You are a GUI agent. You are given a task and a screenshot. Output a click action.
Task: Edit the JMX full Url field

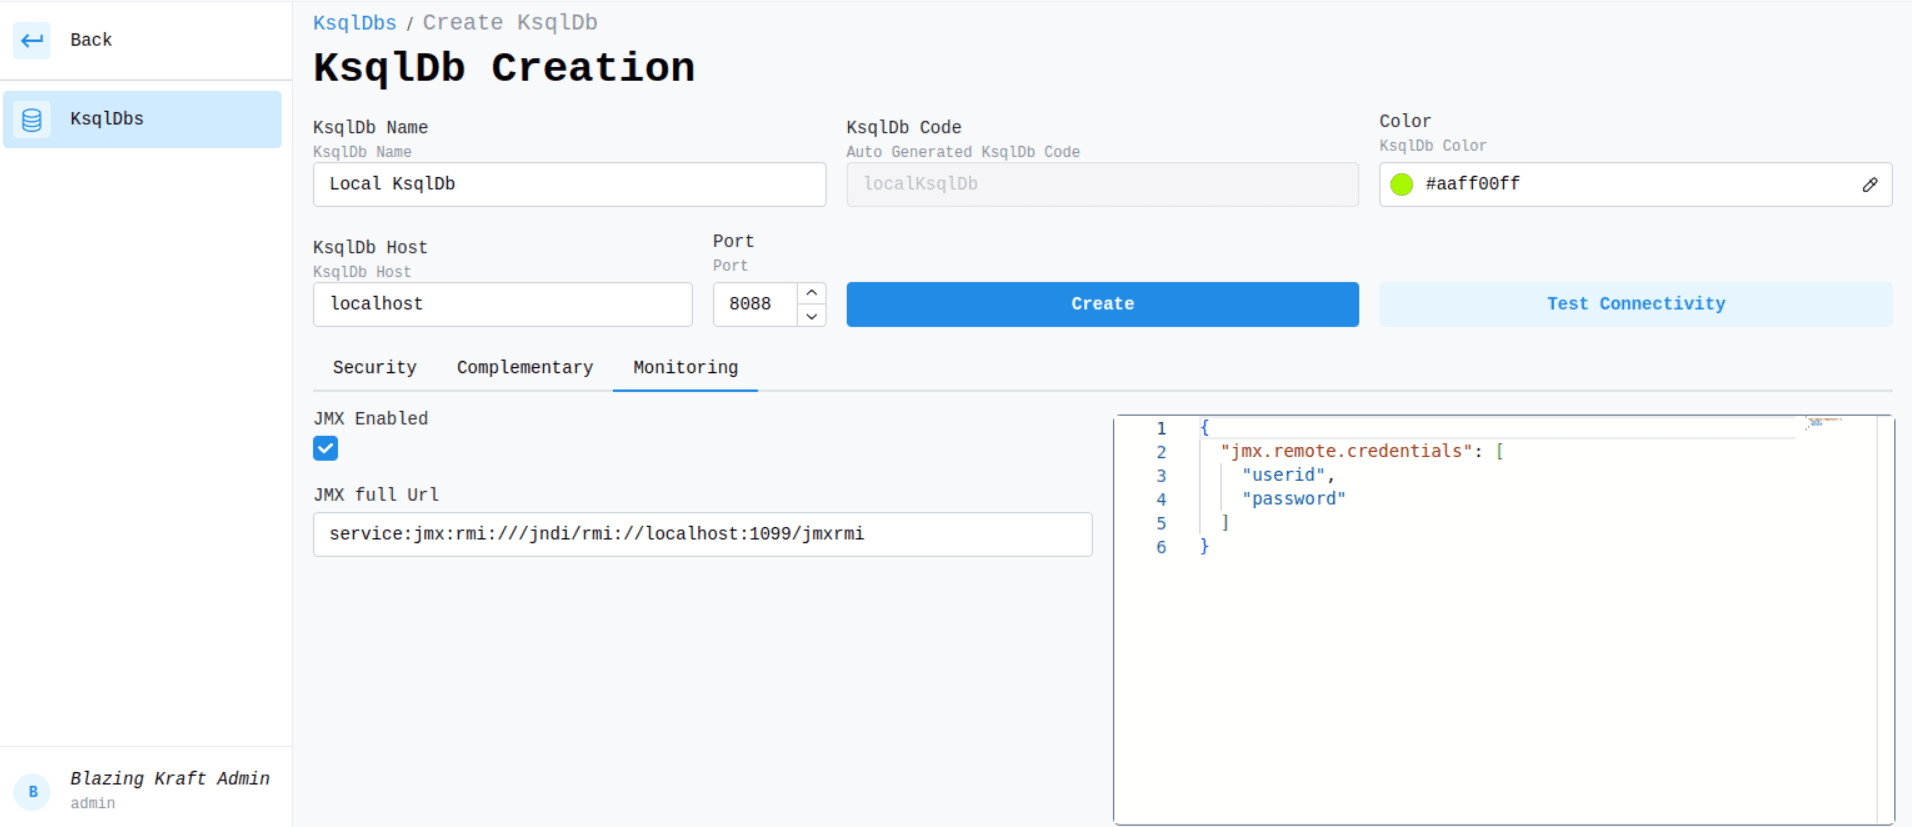(x=703, y=534)
